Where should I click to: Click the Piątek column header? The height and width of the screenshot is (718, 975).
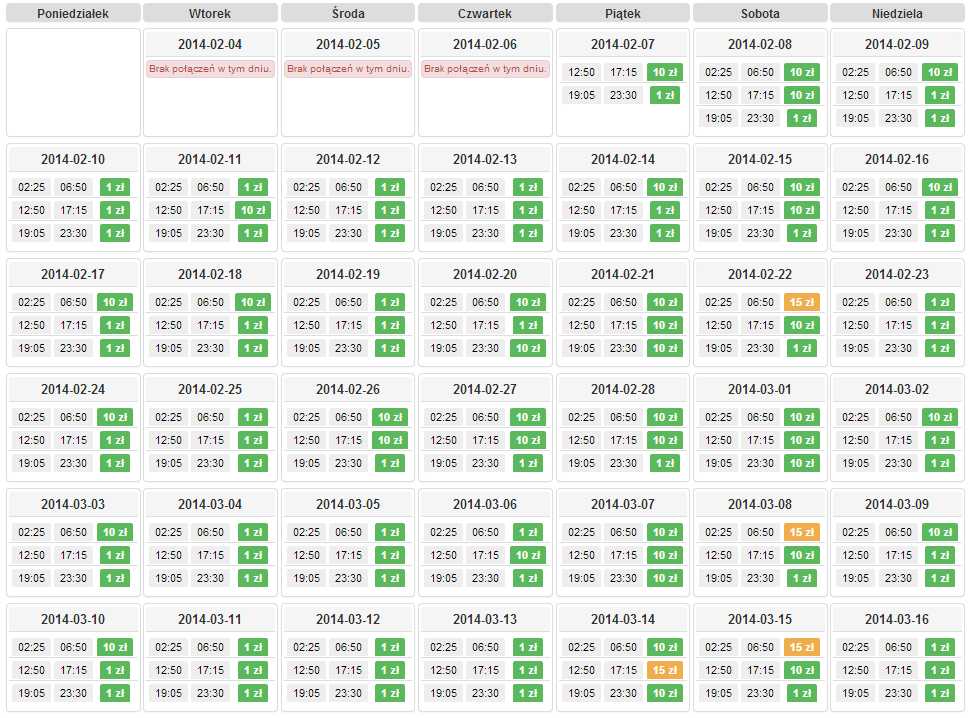pyautogui.click(x=622, y=13)
